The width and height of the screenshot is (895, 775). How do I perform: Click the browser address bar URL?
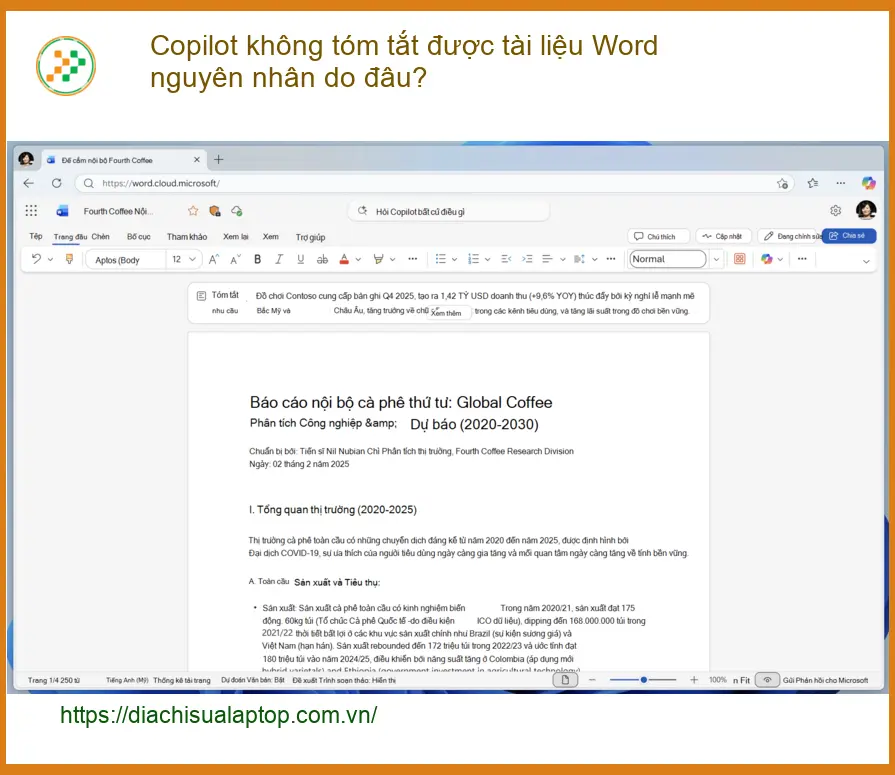[161, 183]
